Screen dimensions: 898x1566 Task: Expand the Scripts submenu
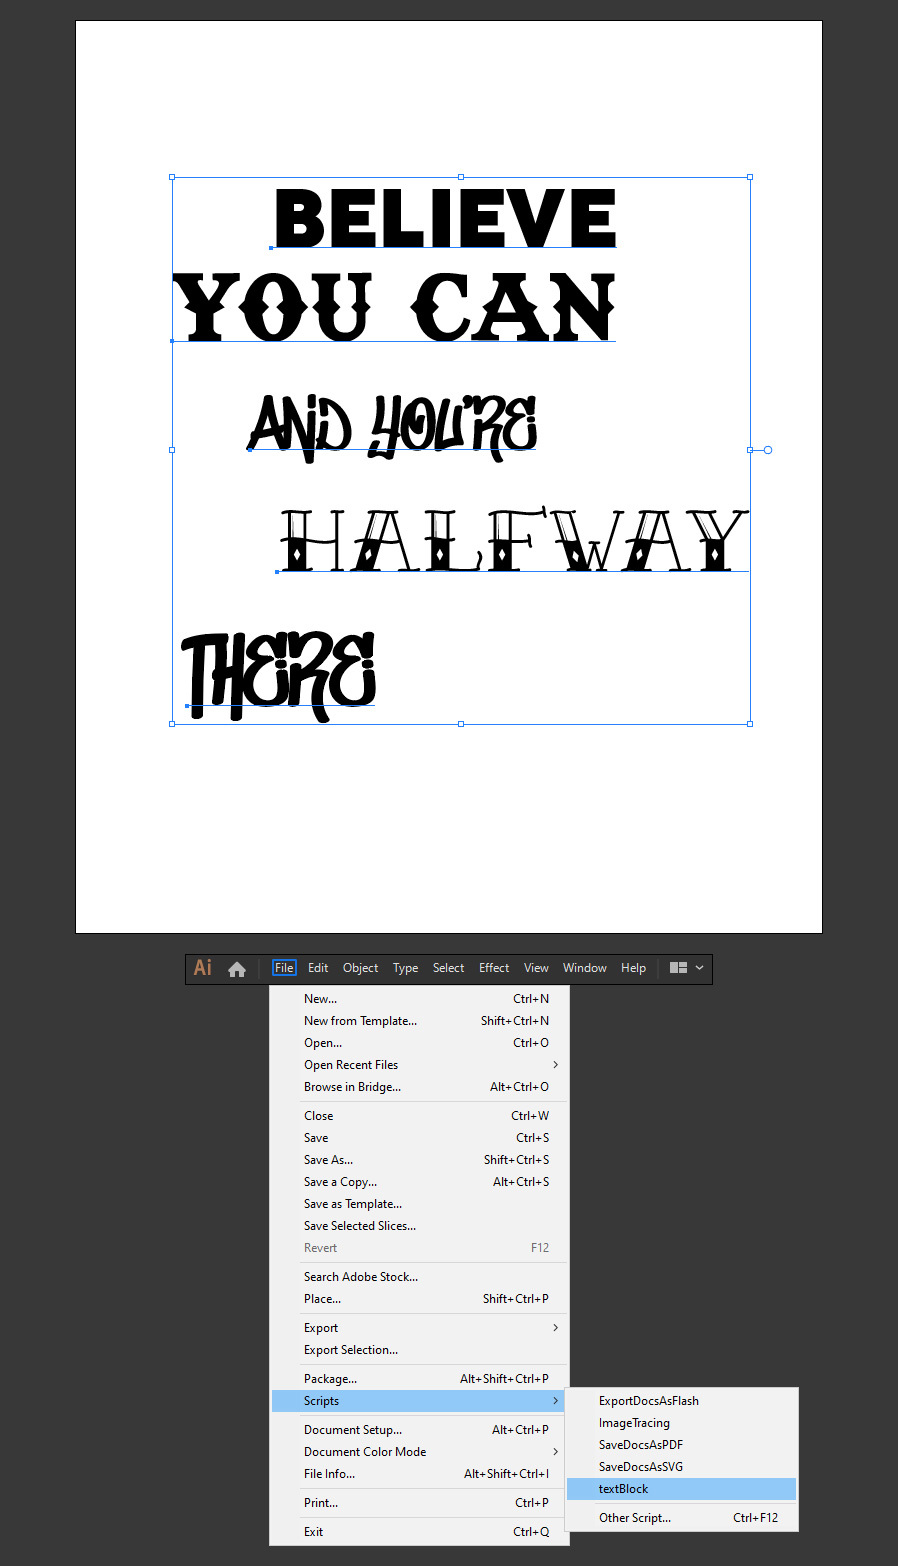point(419,1401)
